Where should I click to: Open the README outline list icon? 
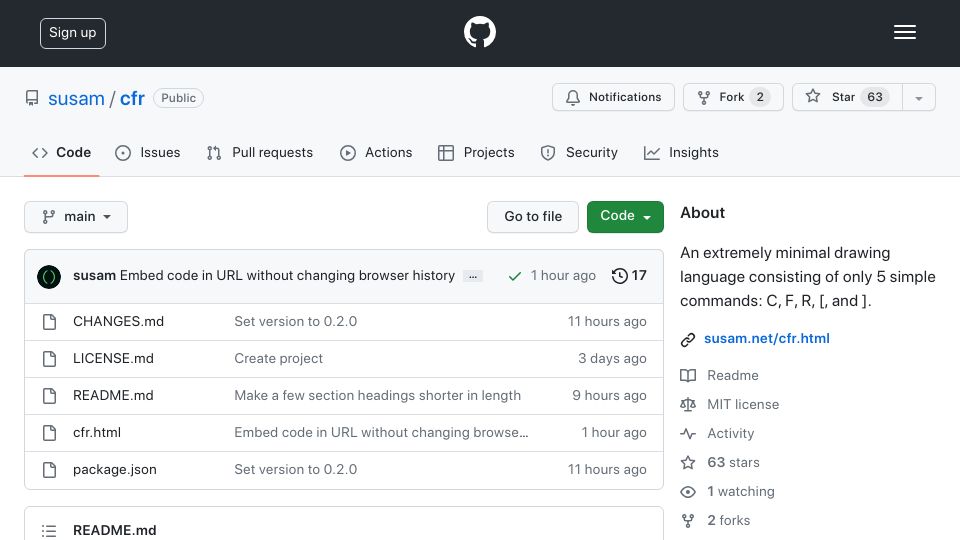coord(49,531)
